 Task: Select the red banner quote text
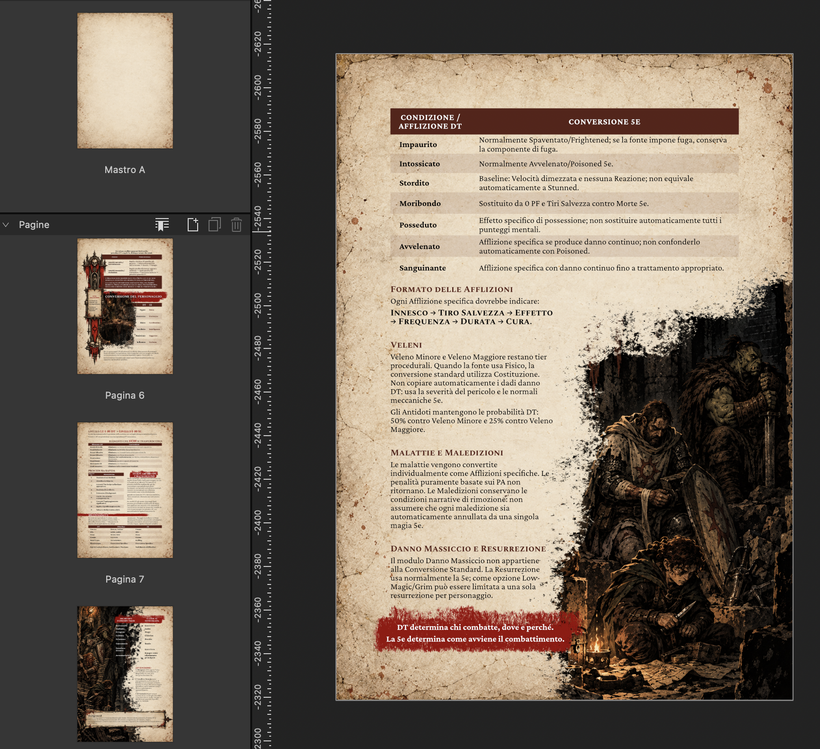[x=475, y=633]
